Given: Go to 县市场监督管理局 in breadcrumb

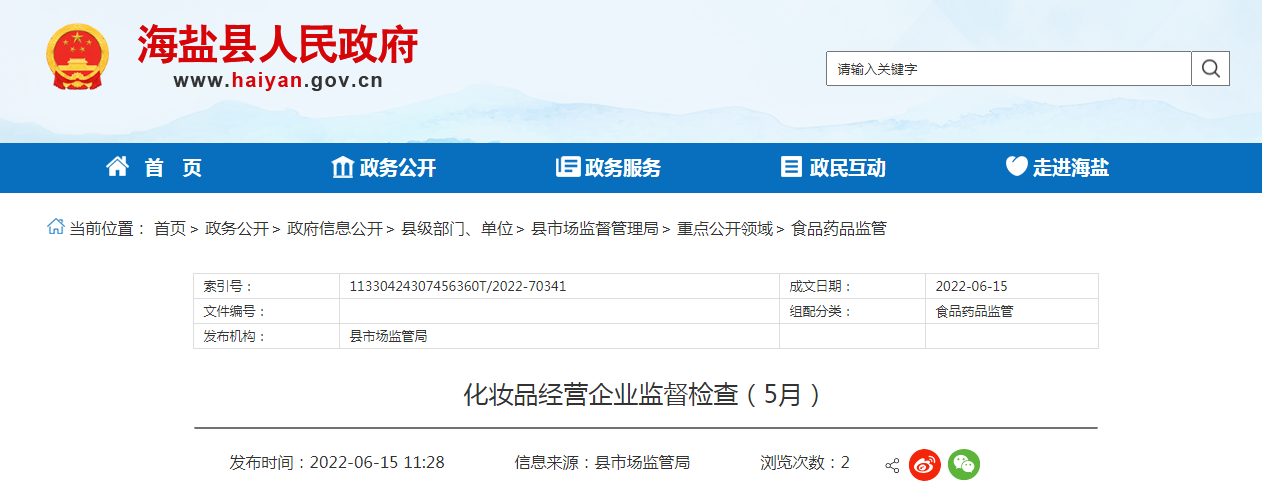Looking at the screenshot, I should (x=595, y=229).
